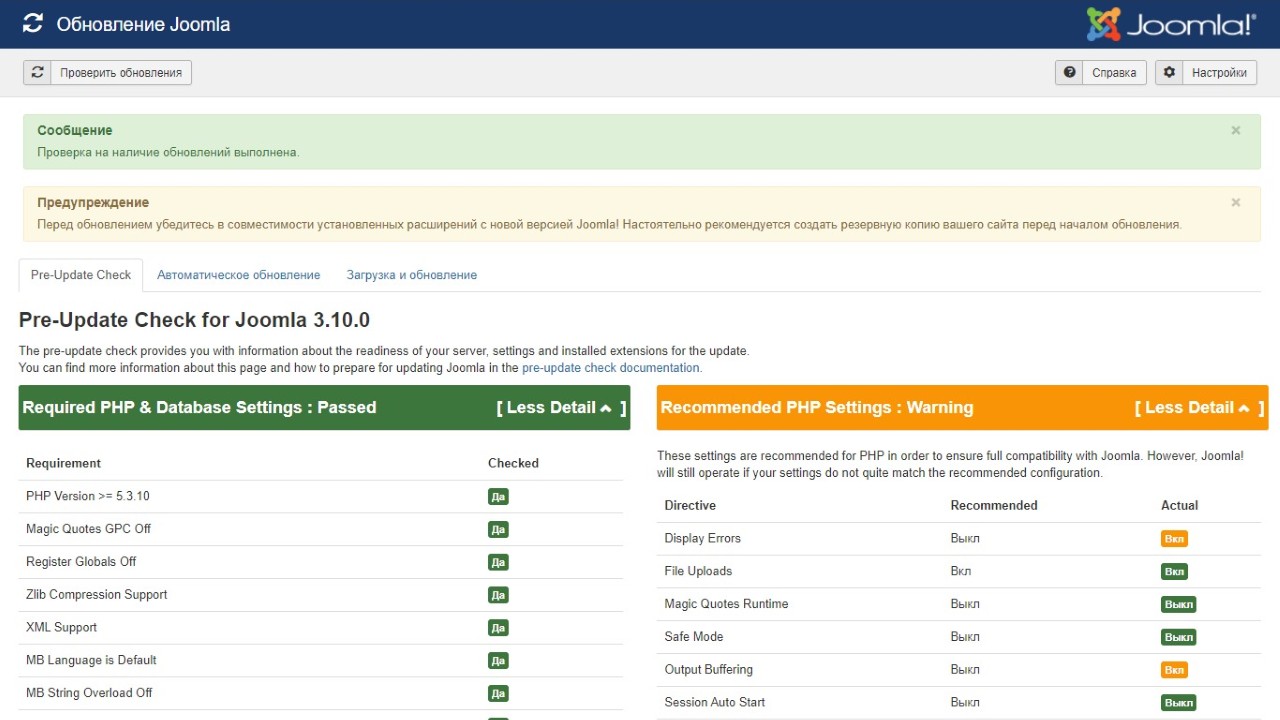Viewport: 1280px width, 720px height.
Task: Click the Обновление Joomla page title
Action: click(x=144, y=24)
